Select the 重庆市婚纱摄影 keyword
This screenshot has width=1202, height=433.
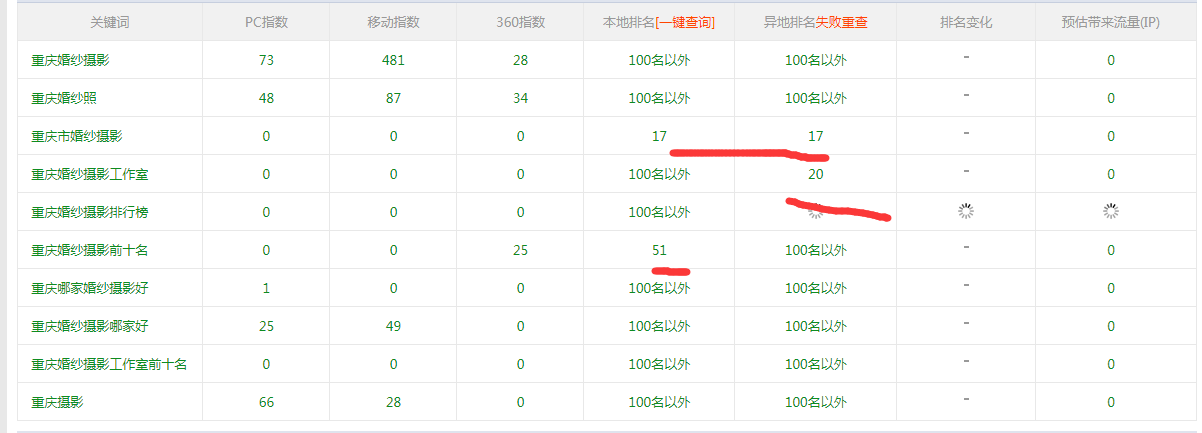[x=77, y=136]
